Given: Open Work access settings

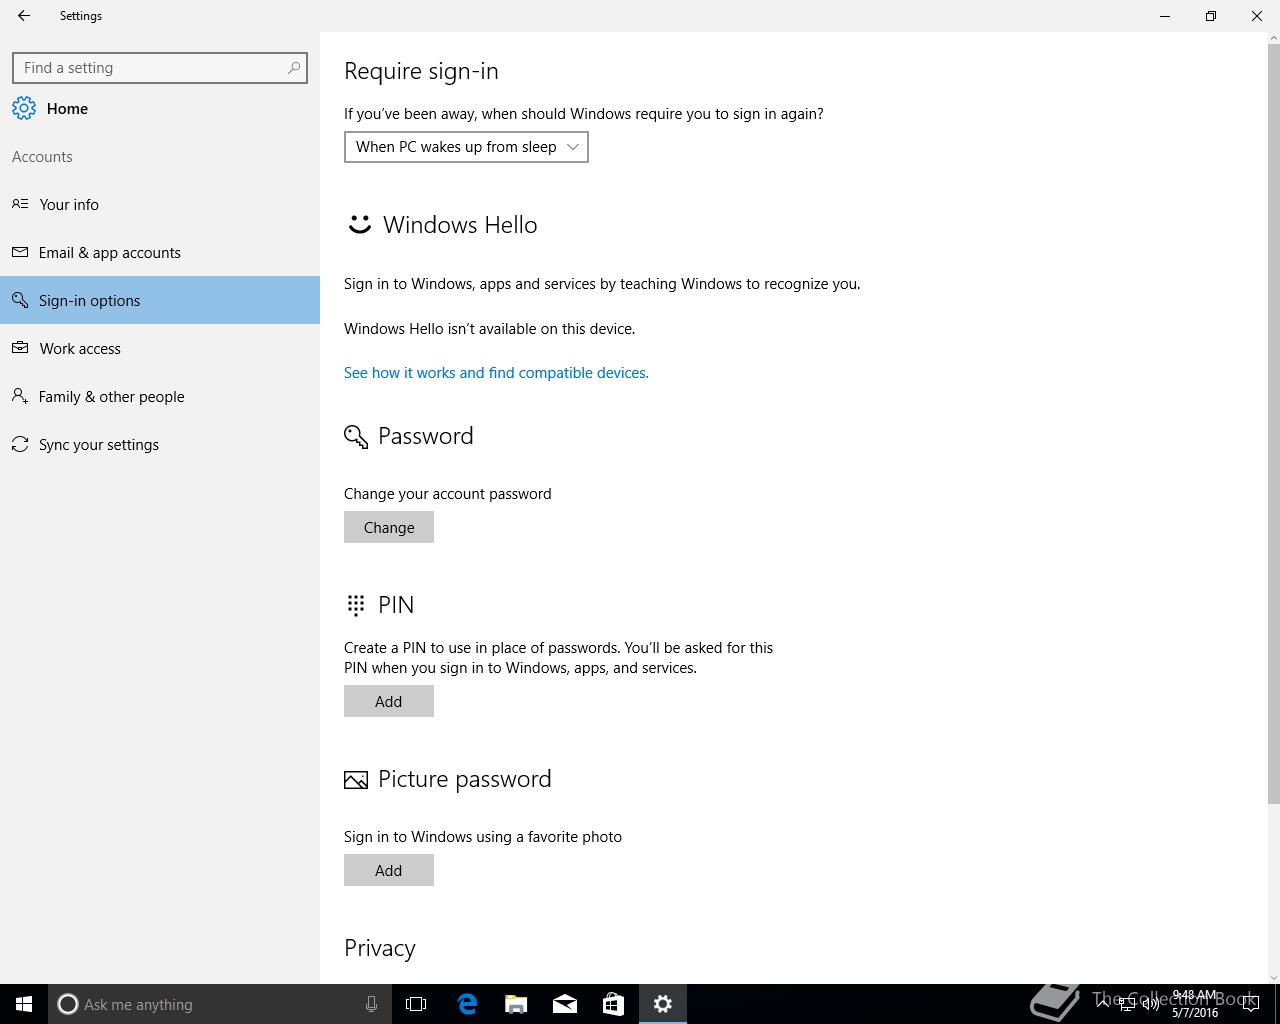Looking at the screenshot, I should (x=160, y=348).
